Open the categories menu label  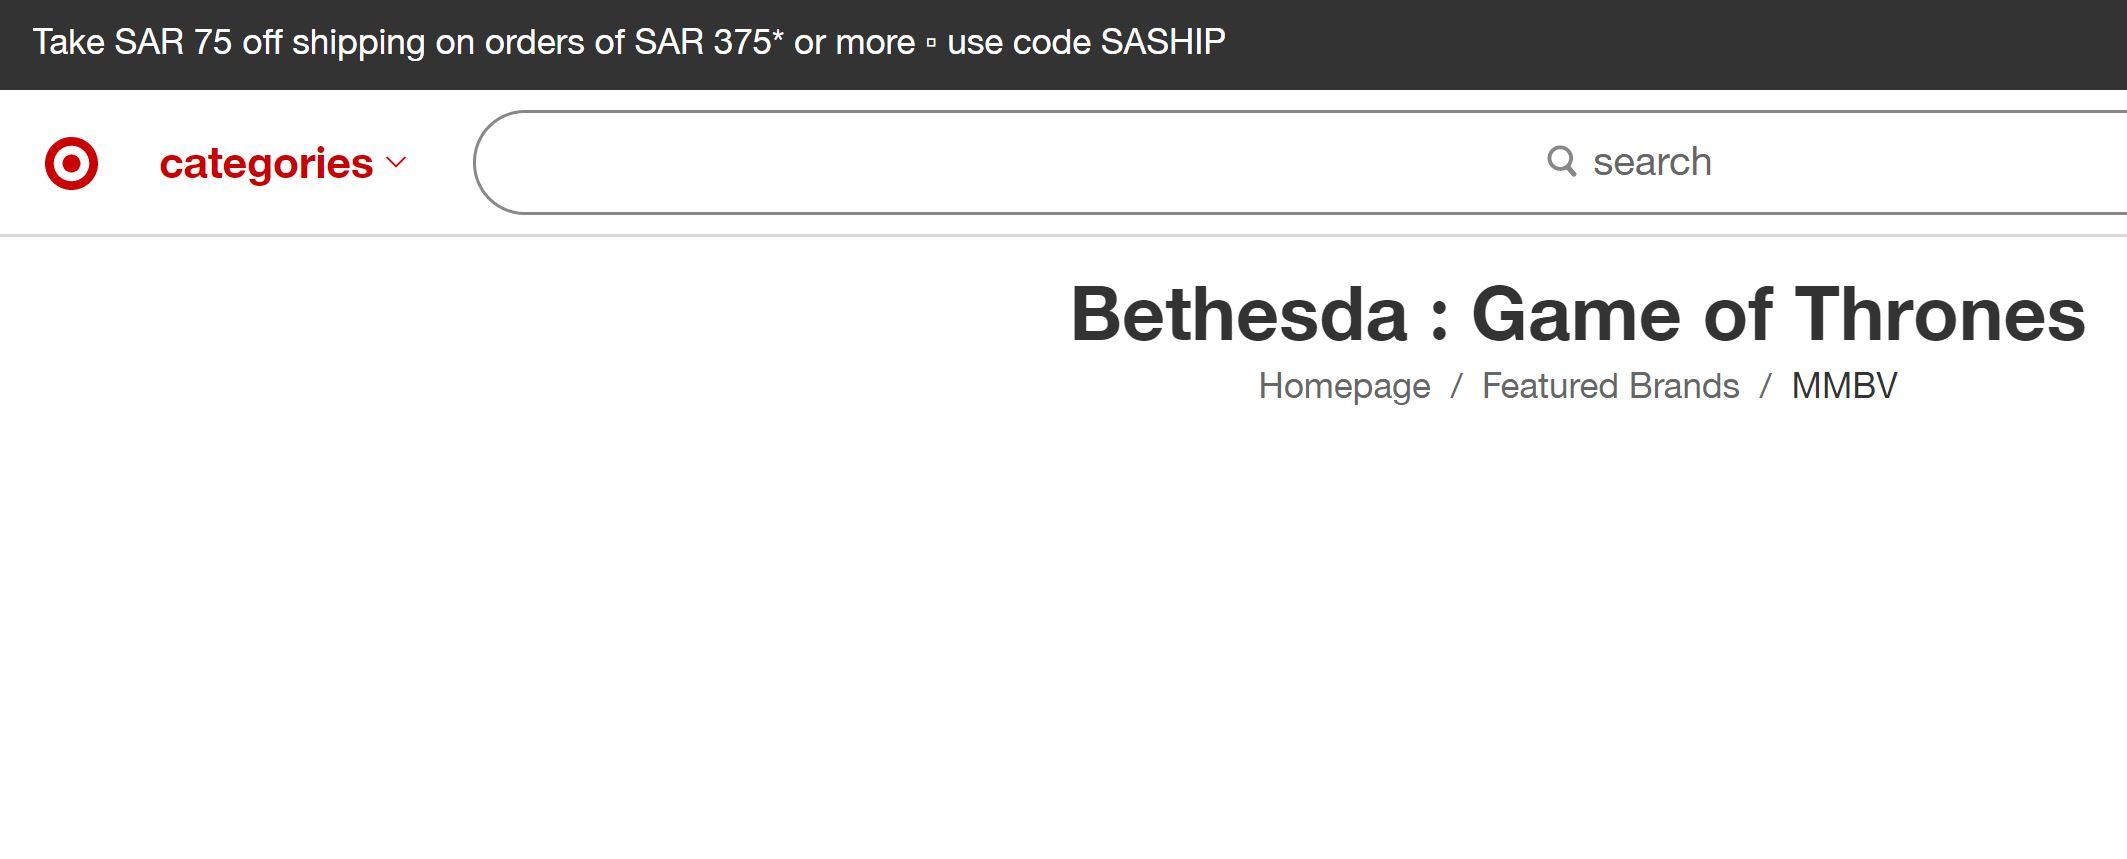tap(266, 163)
